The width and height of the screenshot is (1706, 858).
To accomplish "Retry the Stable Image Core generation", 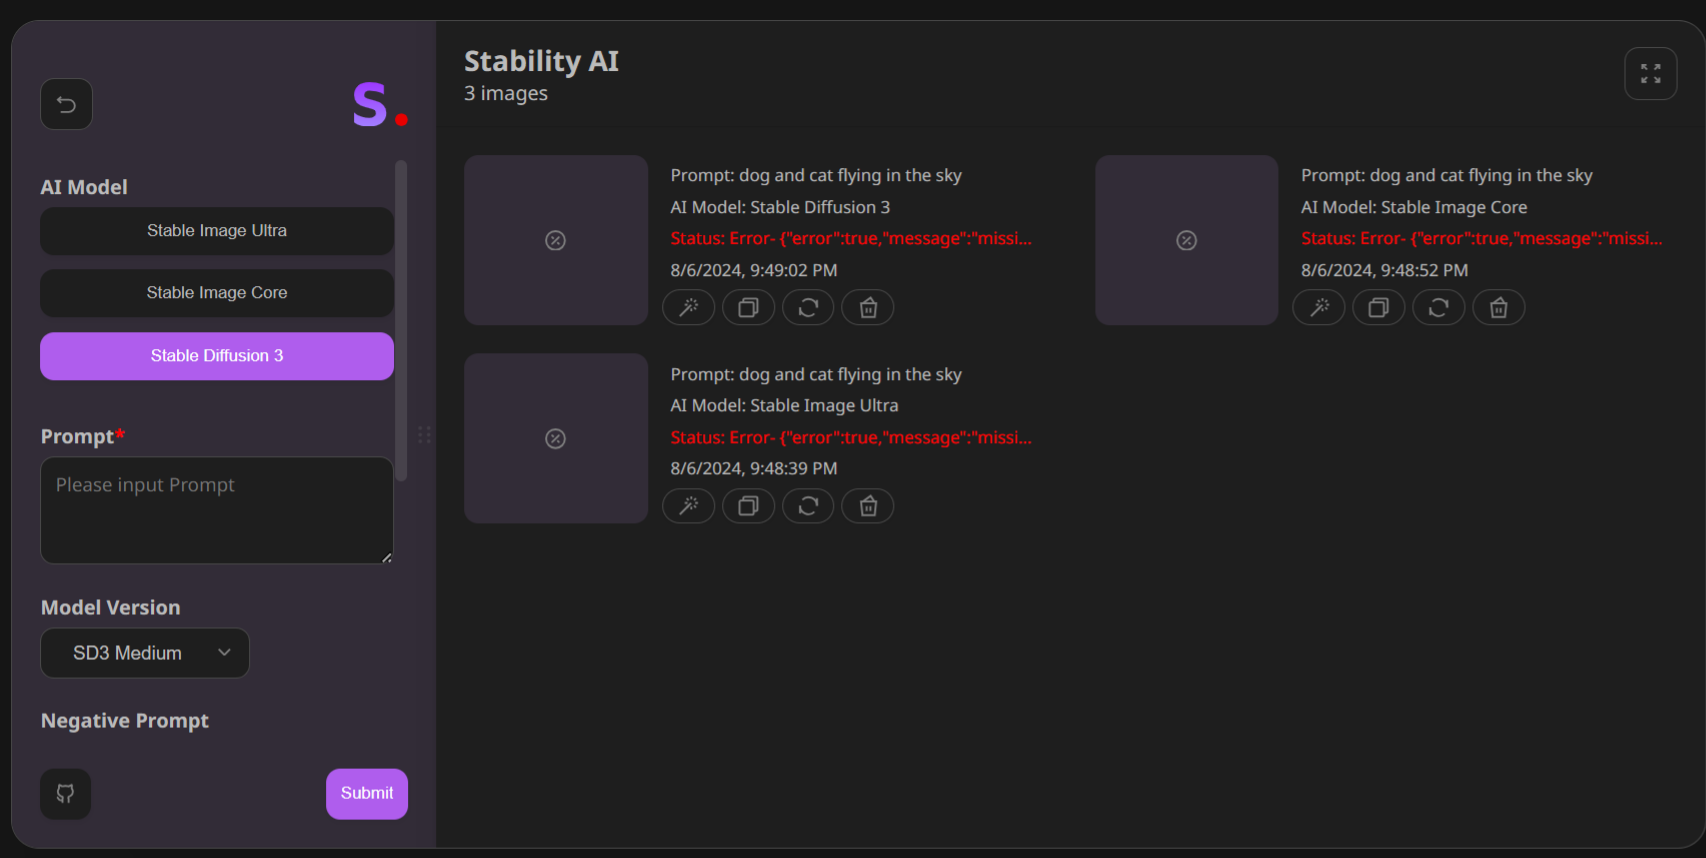I will pyautogui.click(x=1439, y=307).
